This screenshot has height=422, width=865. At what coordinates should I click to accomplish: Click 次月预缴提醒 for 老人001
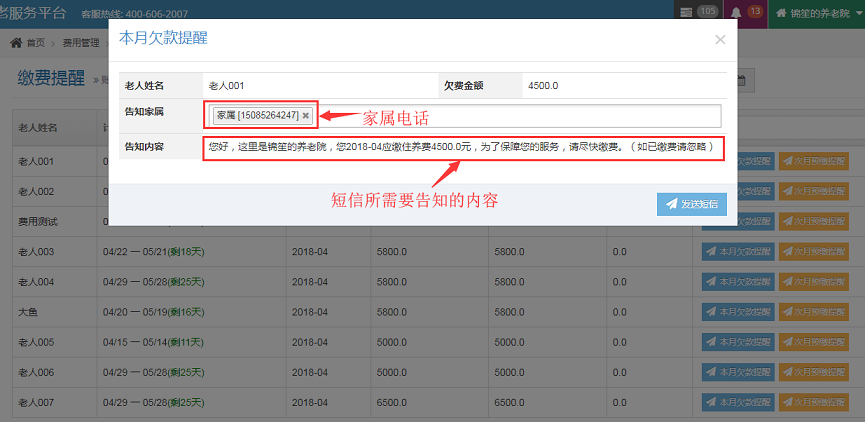click(x=813, y=161)
